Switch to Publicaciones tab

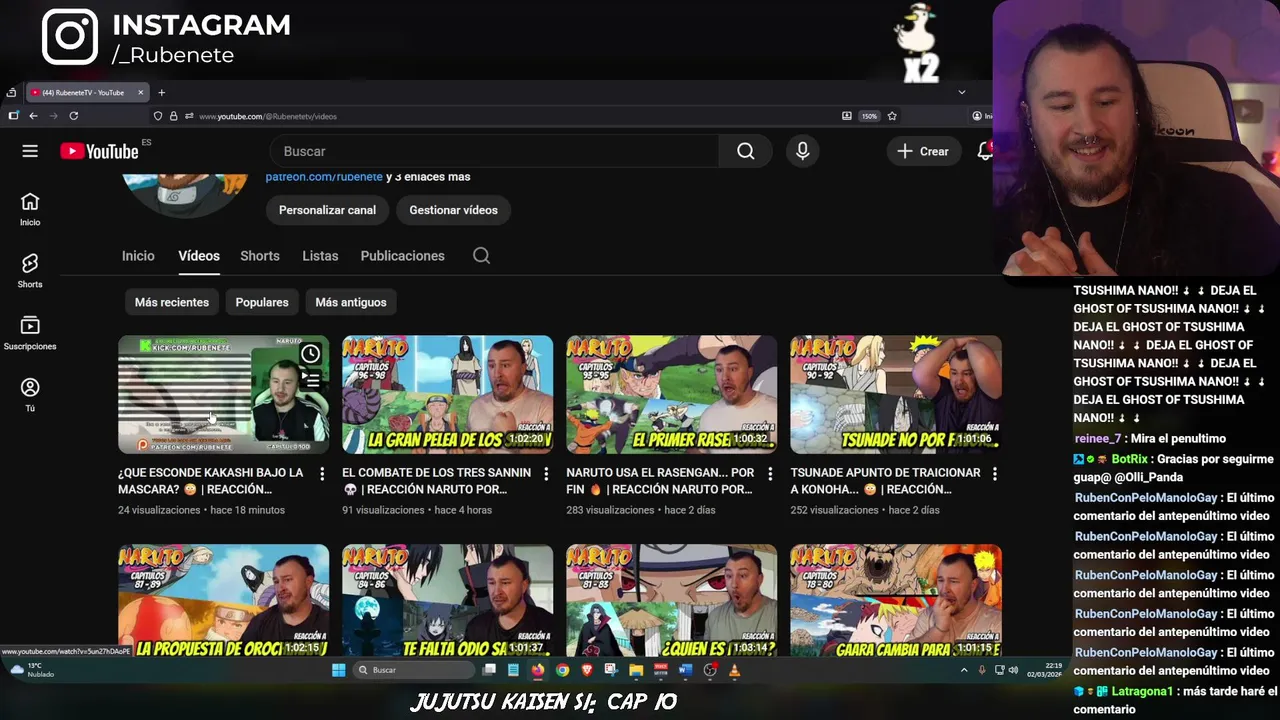402,256
